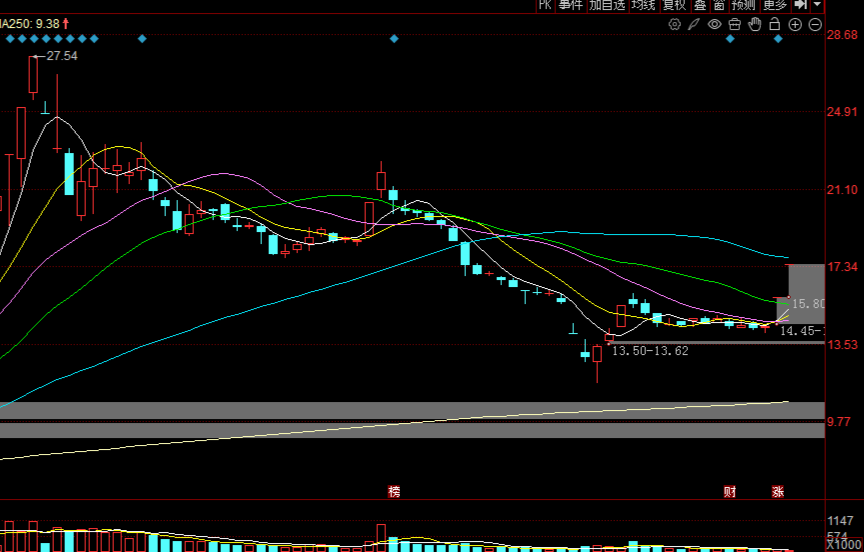Click the blue diamond event marker above 涨
The width and height of the screenshot is (864, 552).
pyautogui.click(x=778, y=39)
